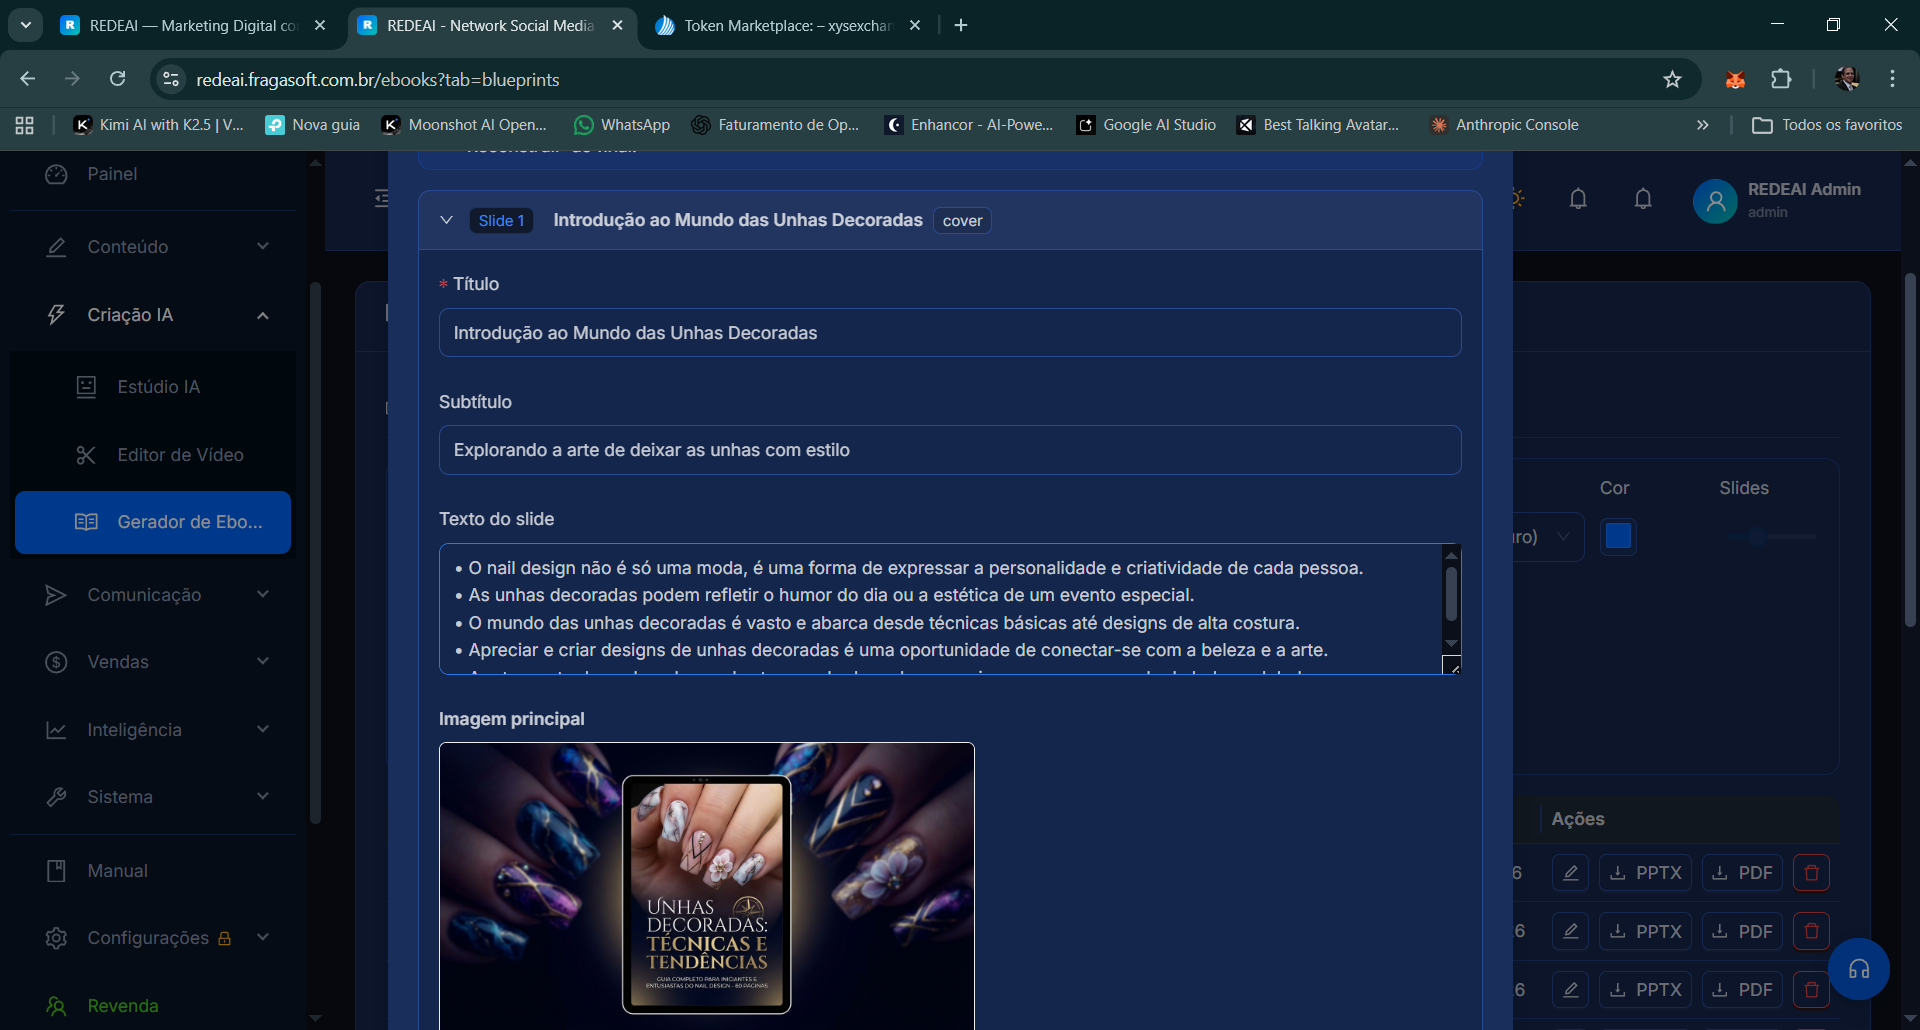Open the Manual sidebar item
Viewport: 1920px width, 1030px height.
(153, 871)
